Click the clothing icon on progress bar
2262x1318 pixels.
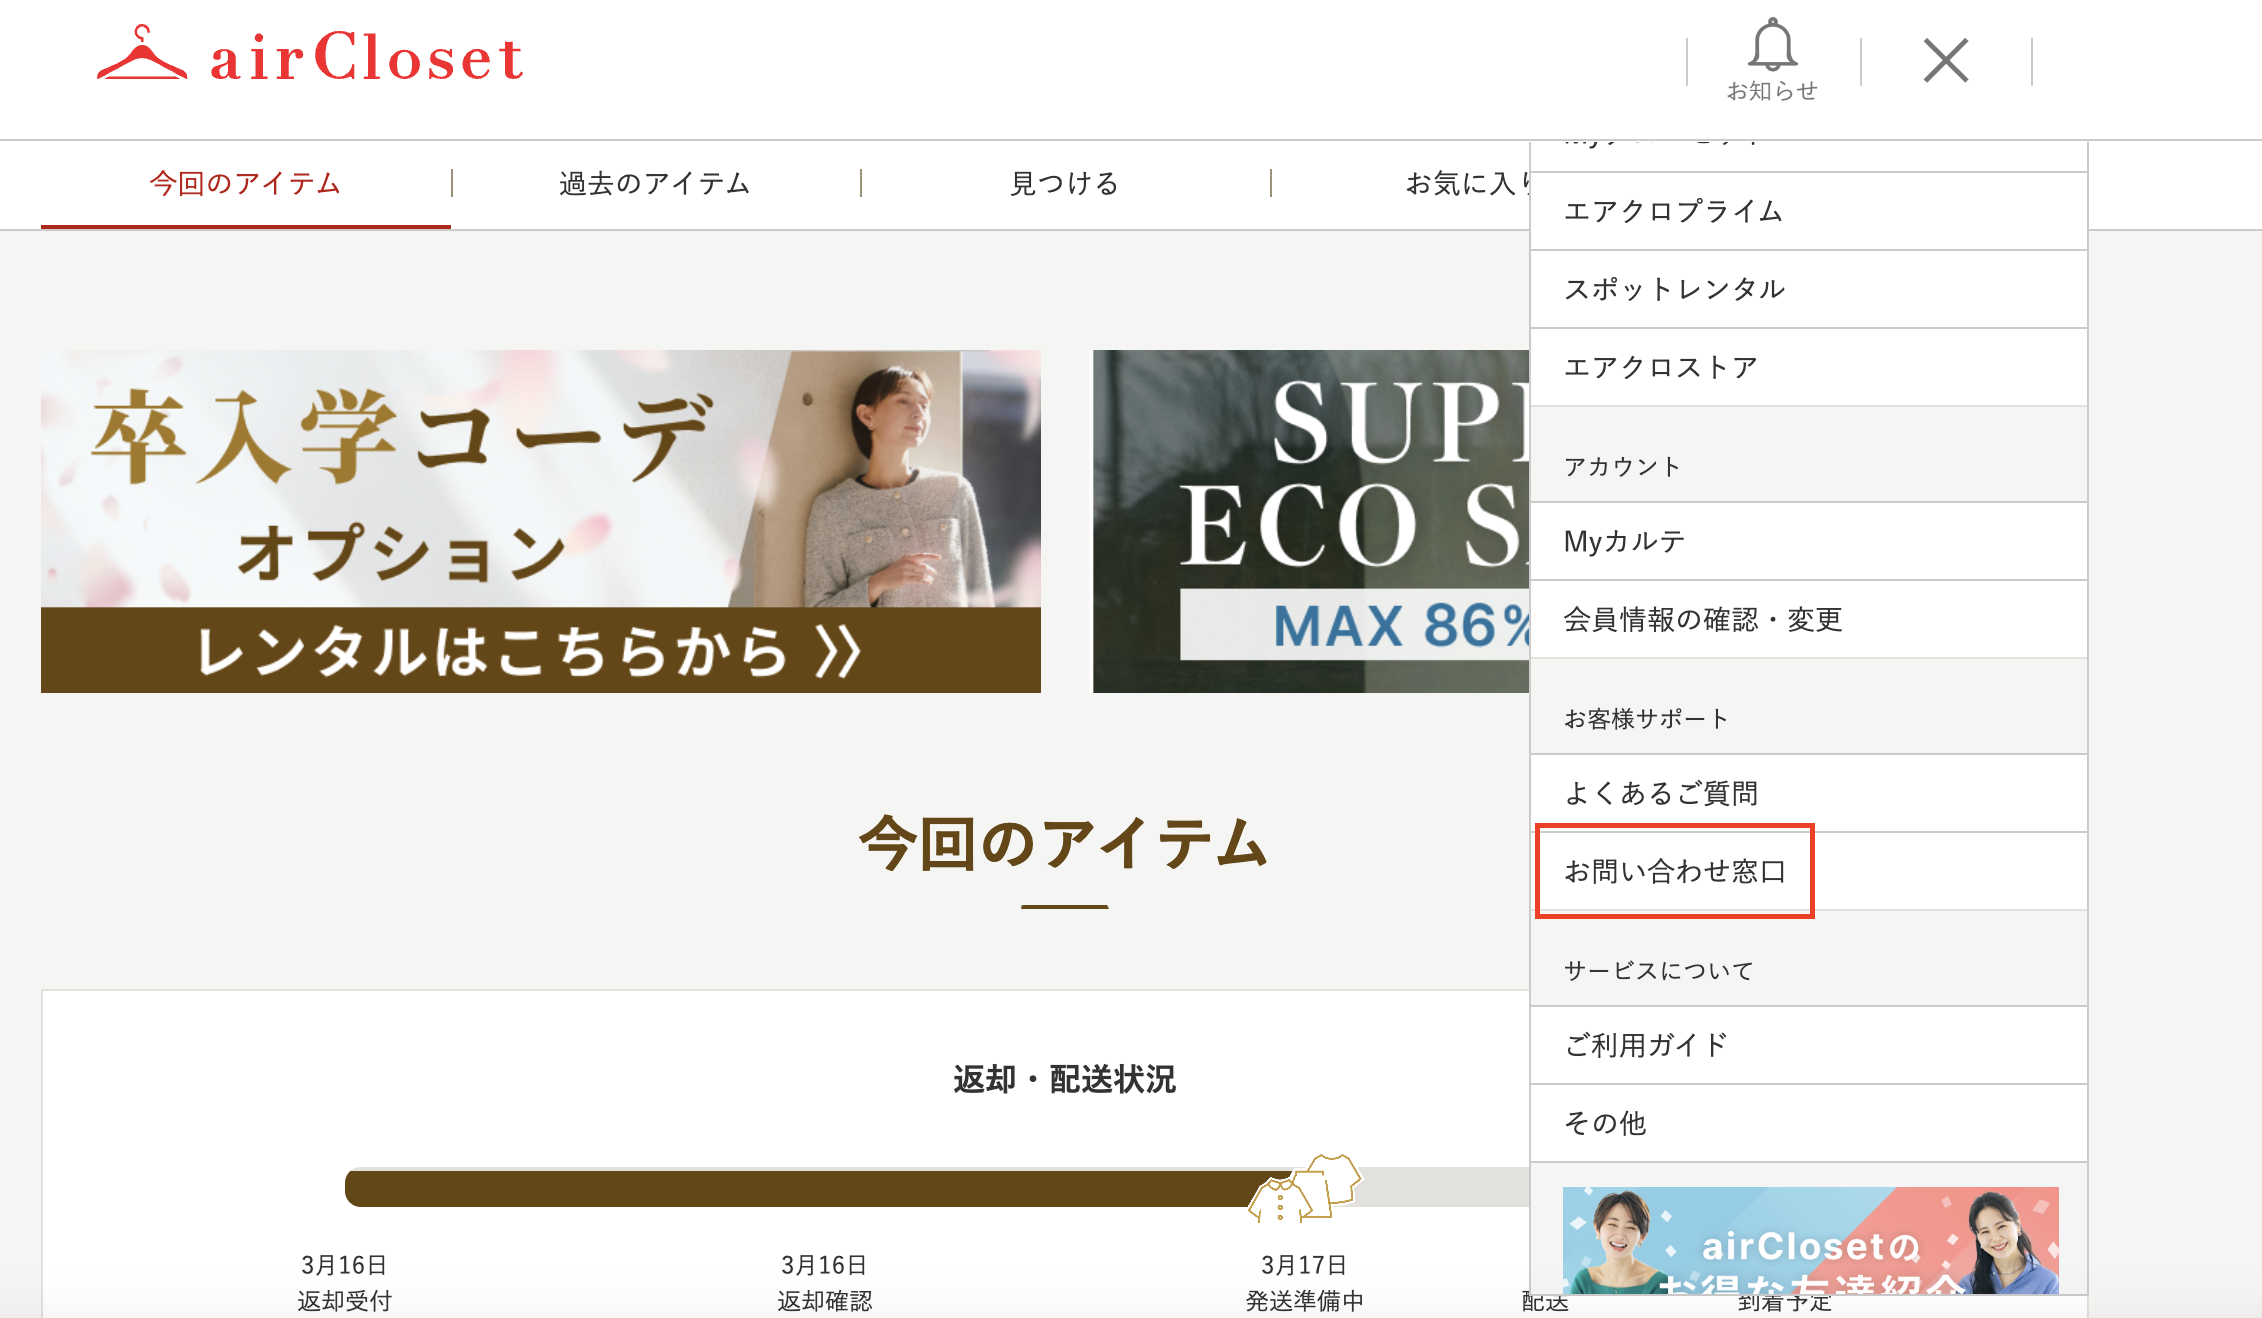1305,1188
